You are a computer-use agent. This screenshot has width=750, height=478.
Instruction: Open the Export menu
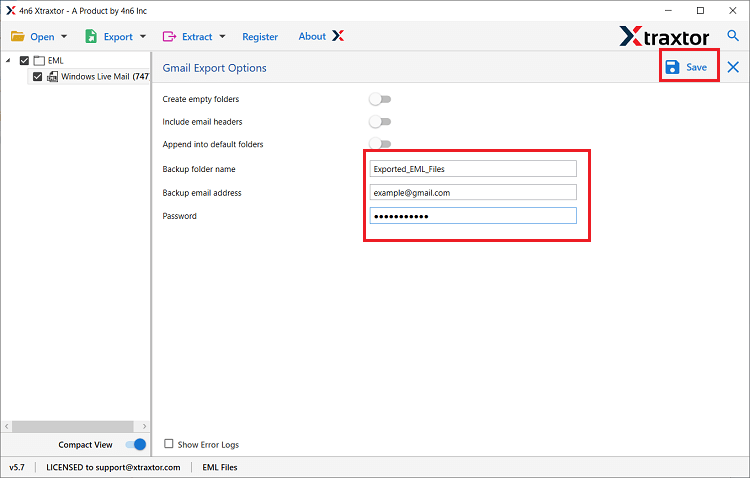coord(118,37)
